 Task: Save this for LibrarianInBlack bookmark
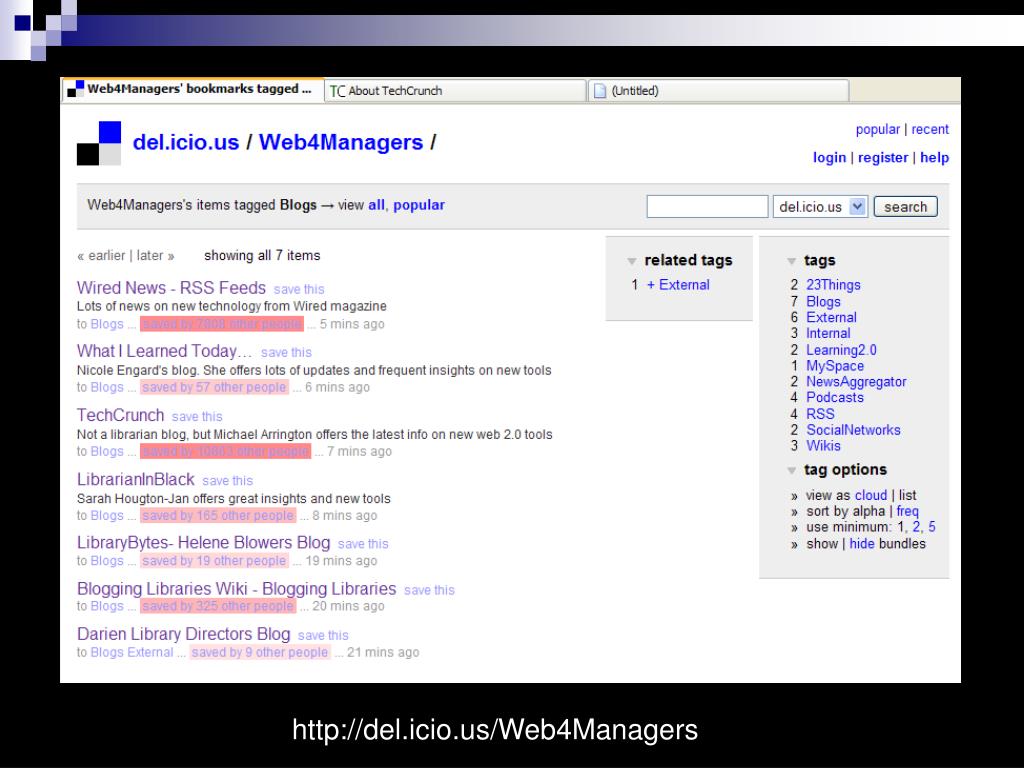click(227, 481)
